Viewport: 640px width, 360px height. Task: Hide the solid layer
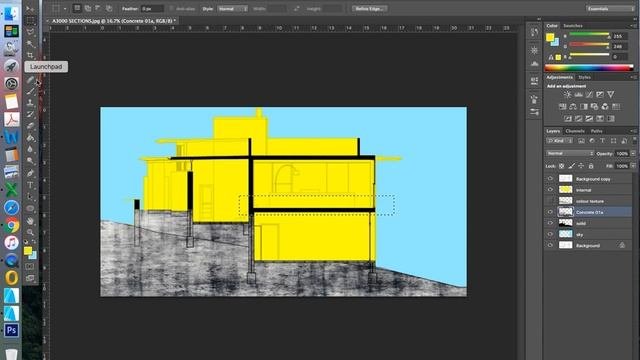click(x=550, y=223)
